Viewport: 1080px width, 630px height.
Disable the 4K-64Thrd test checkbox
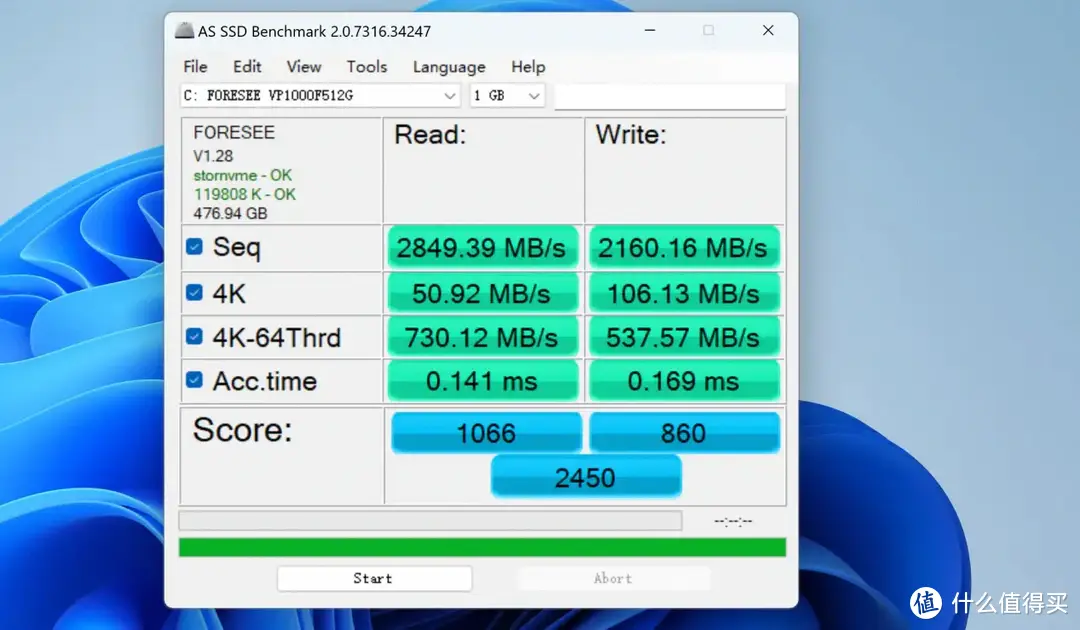[195, 337]
